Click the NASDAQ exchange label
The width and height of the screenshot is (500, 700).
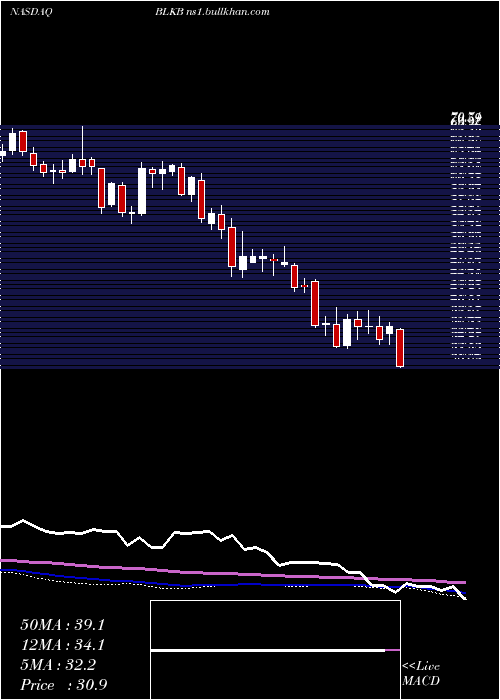point(31,12)
